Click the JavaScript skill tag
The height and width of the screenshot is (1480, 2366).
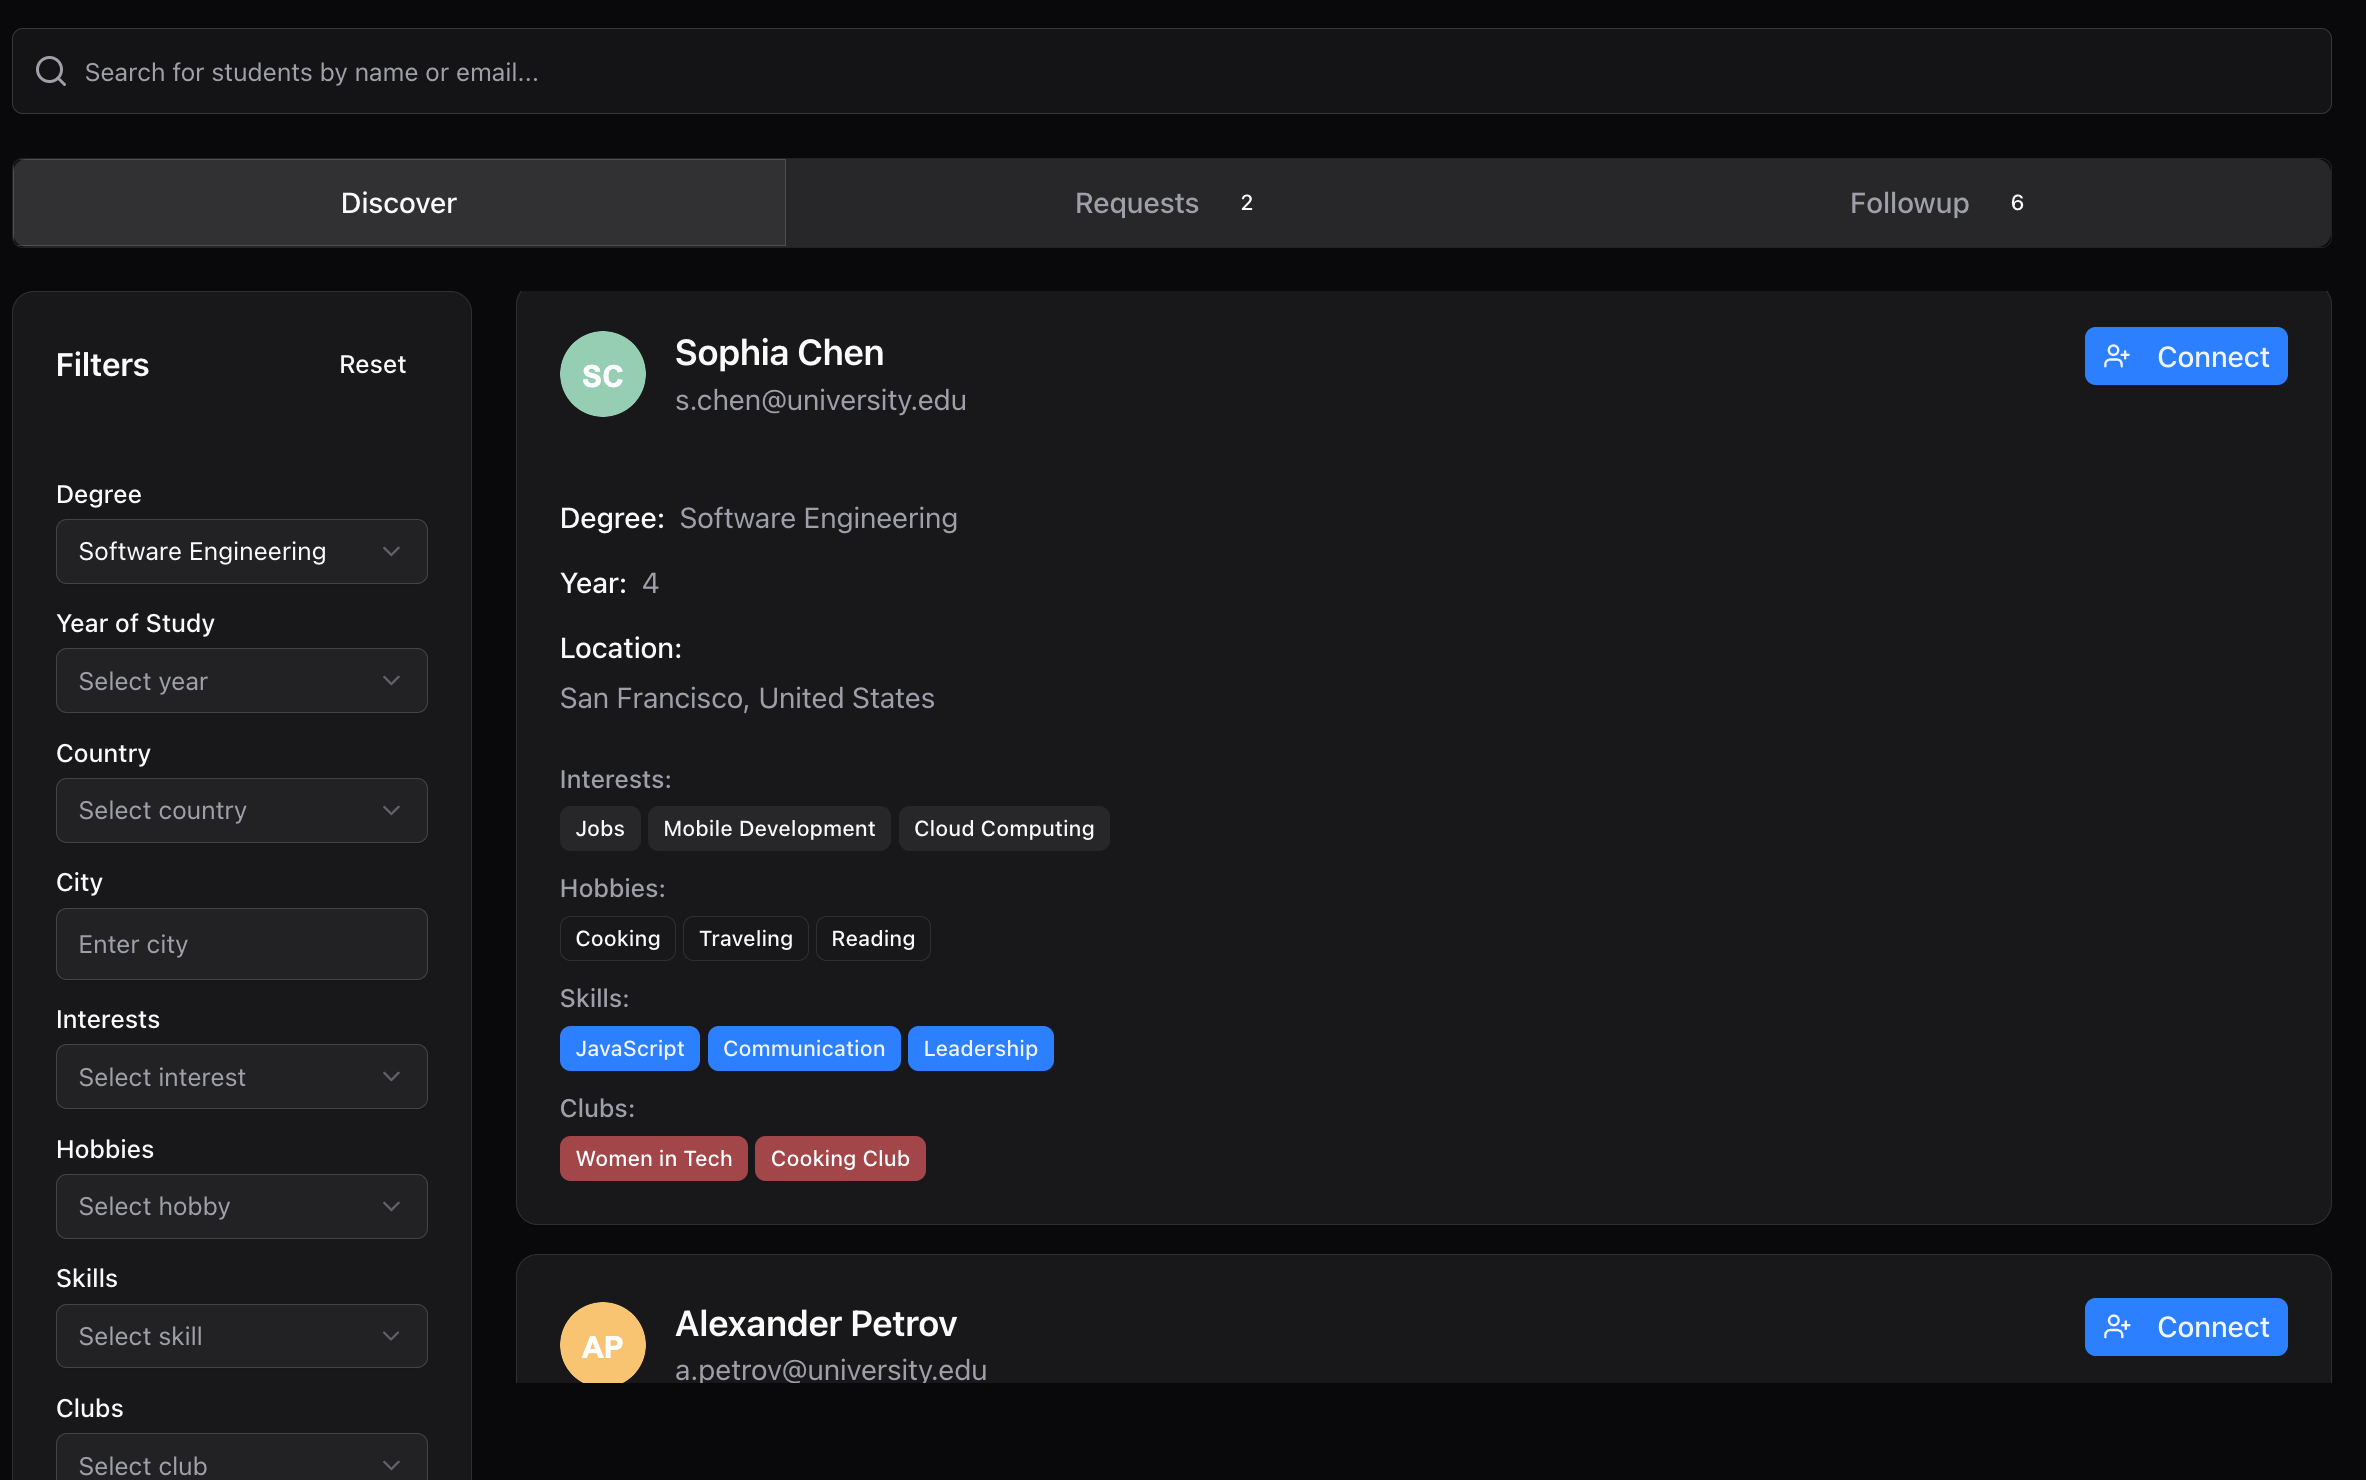pyautogui.click(x=629, y=1048)
